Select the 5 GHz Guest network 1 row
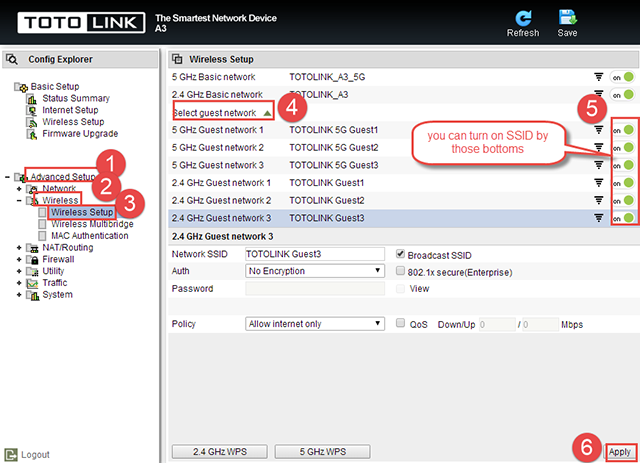 click(x=403, y=130)
